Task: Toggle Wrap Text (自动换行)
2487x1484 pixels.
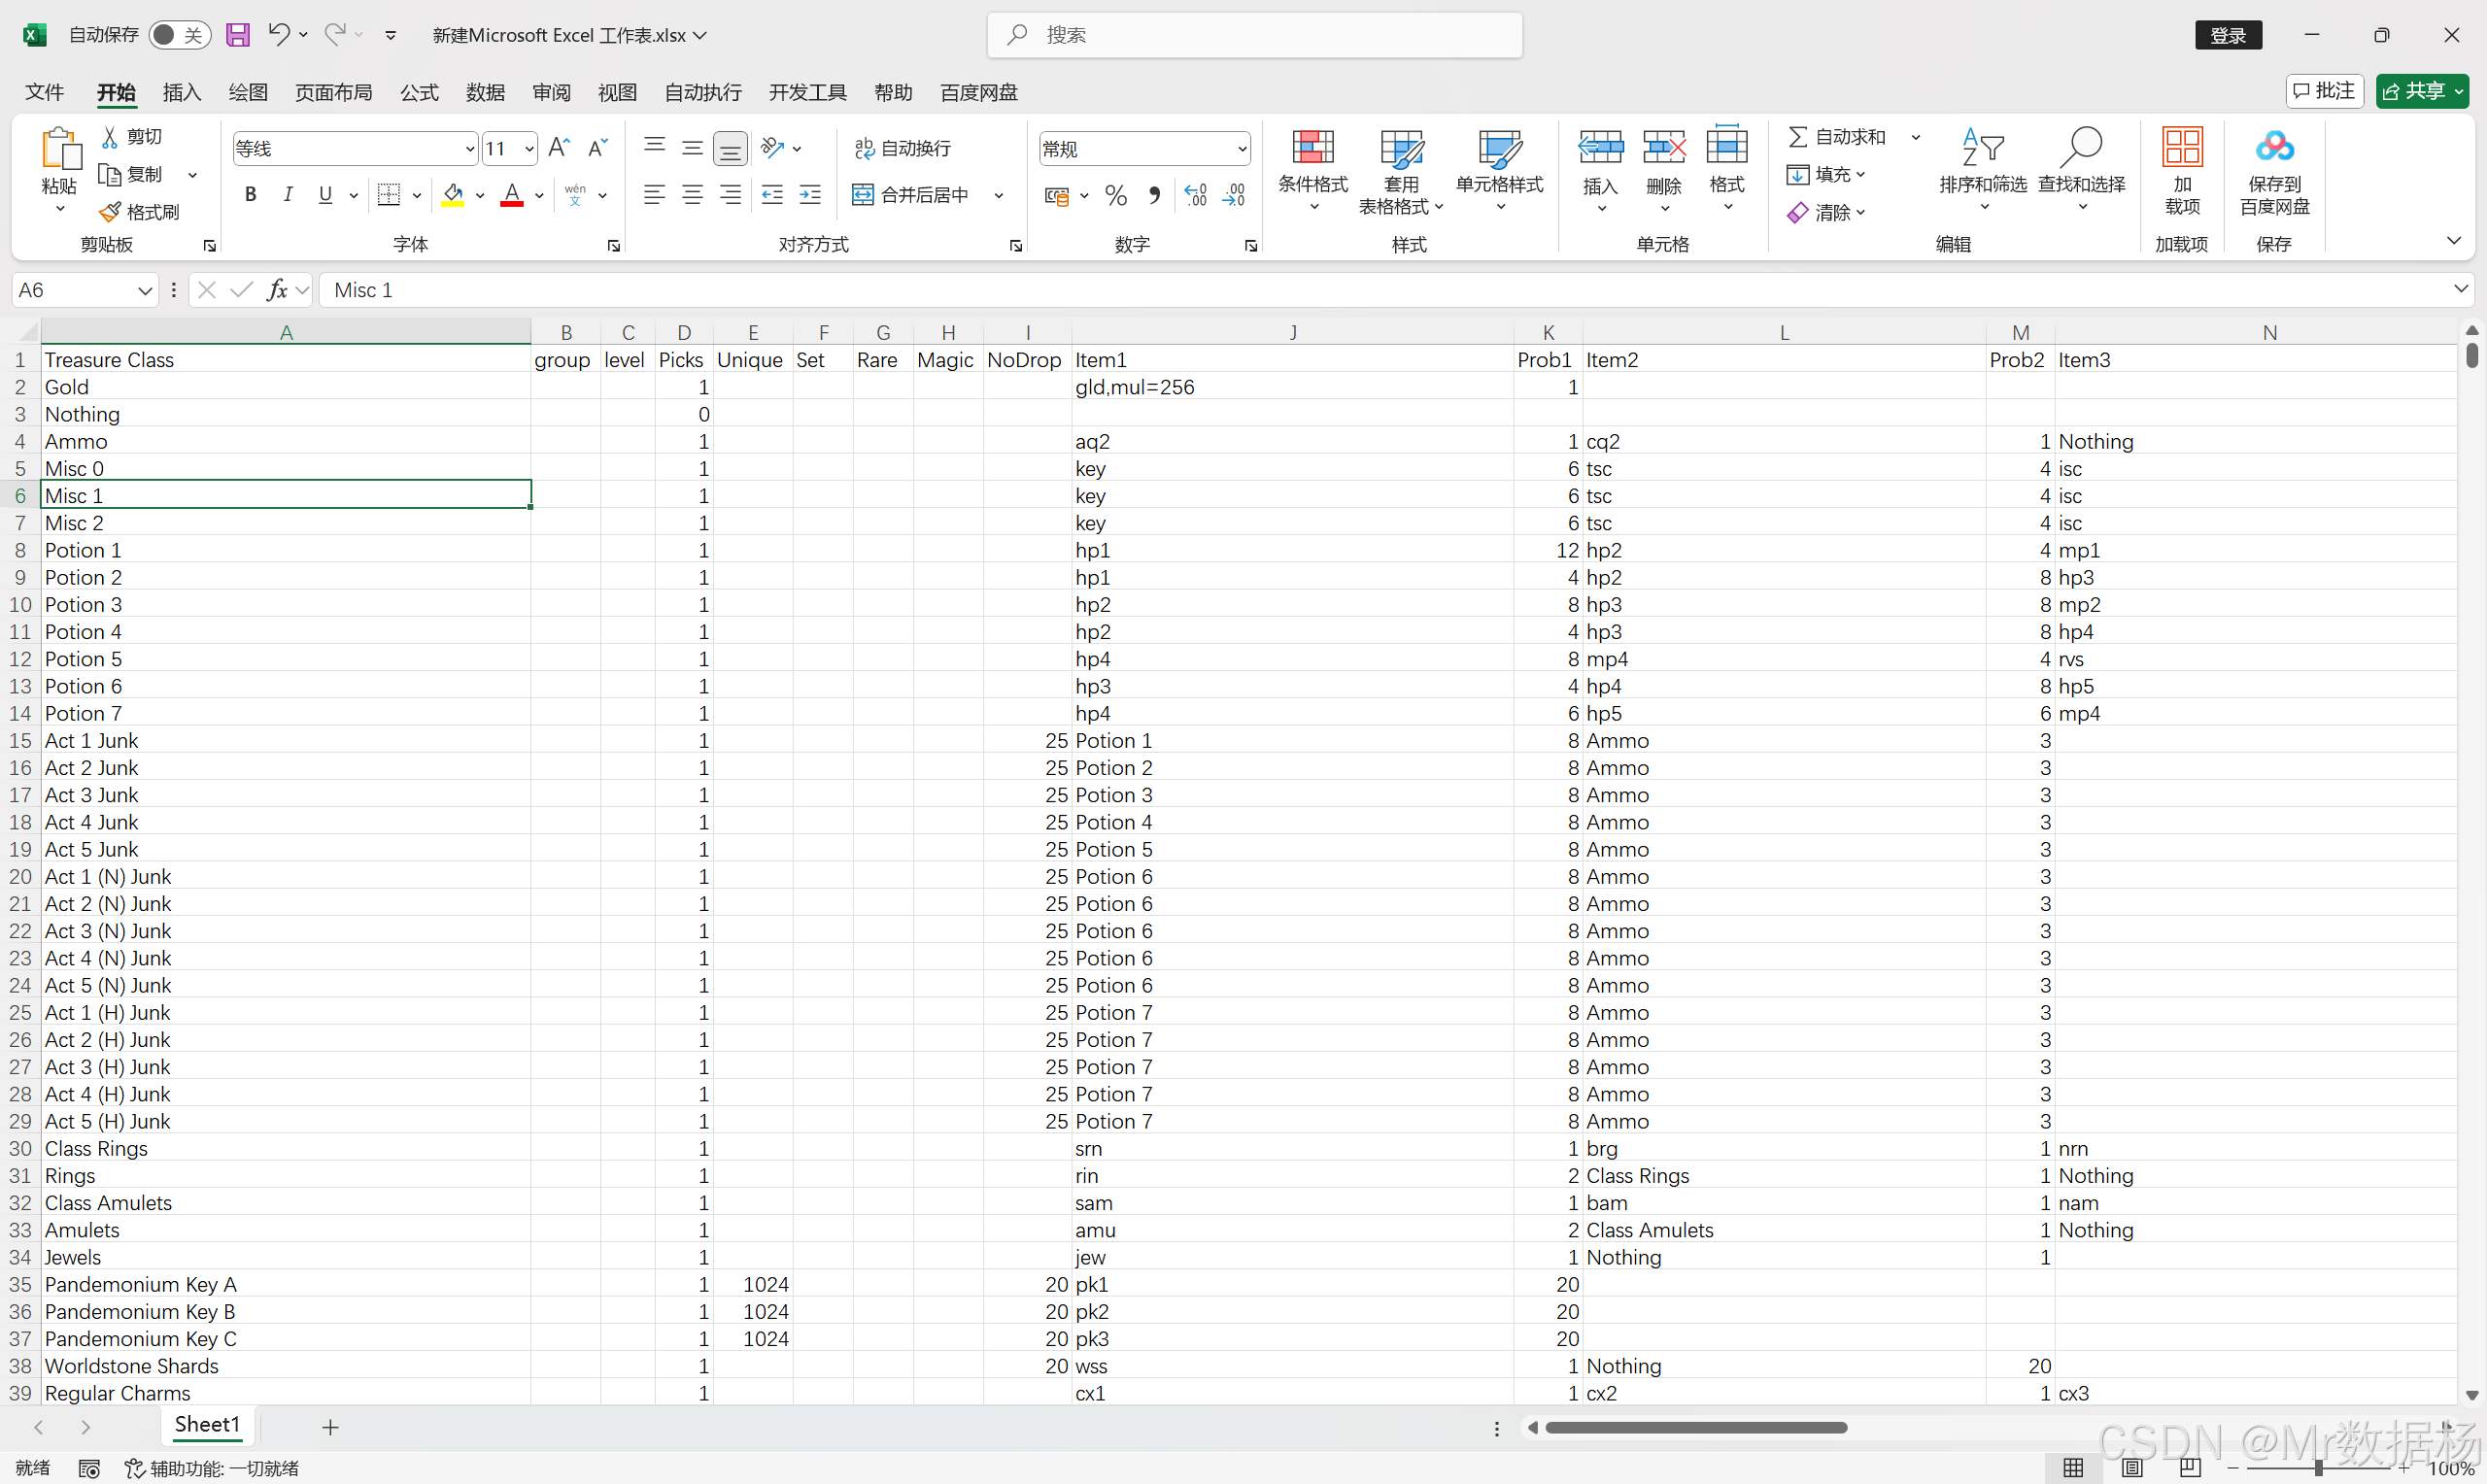Action: tap(903, 148)
